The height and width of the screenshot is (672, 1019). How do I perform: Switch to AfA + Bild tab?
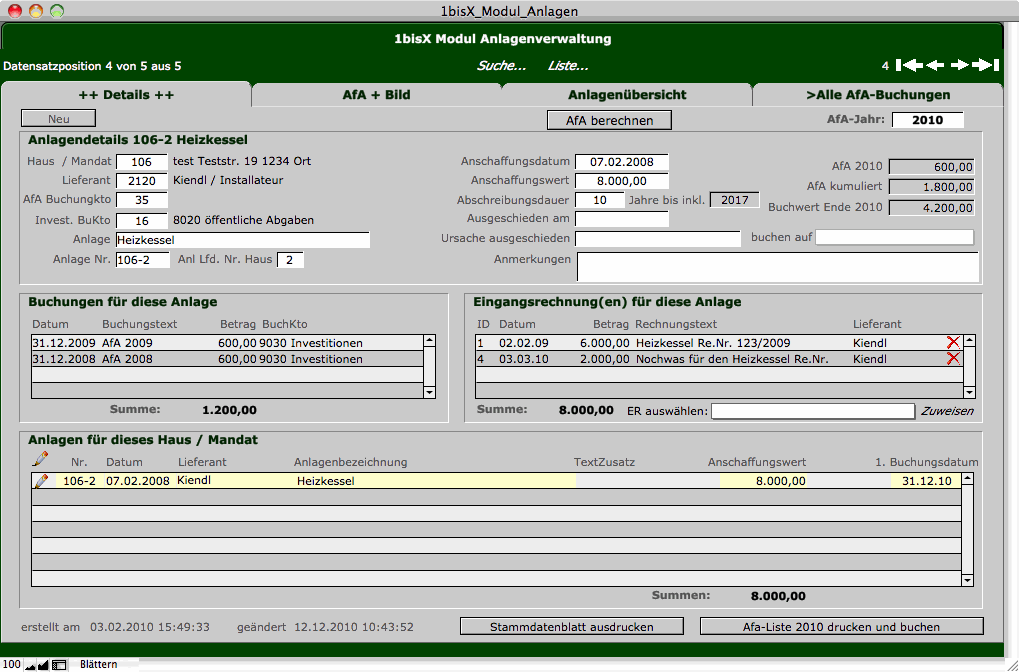[x=376, y=95]
